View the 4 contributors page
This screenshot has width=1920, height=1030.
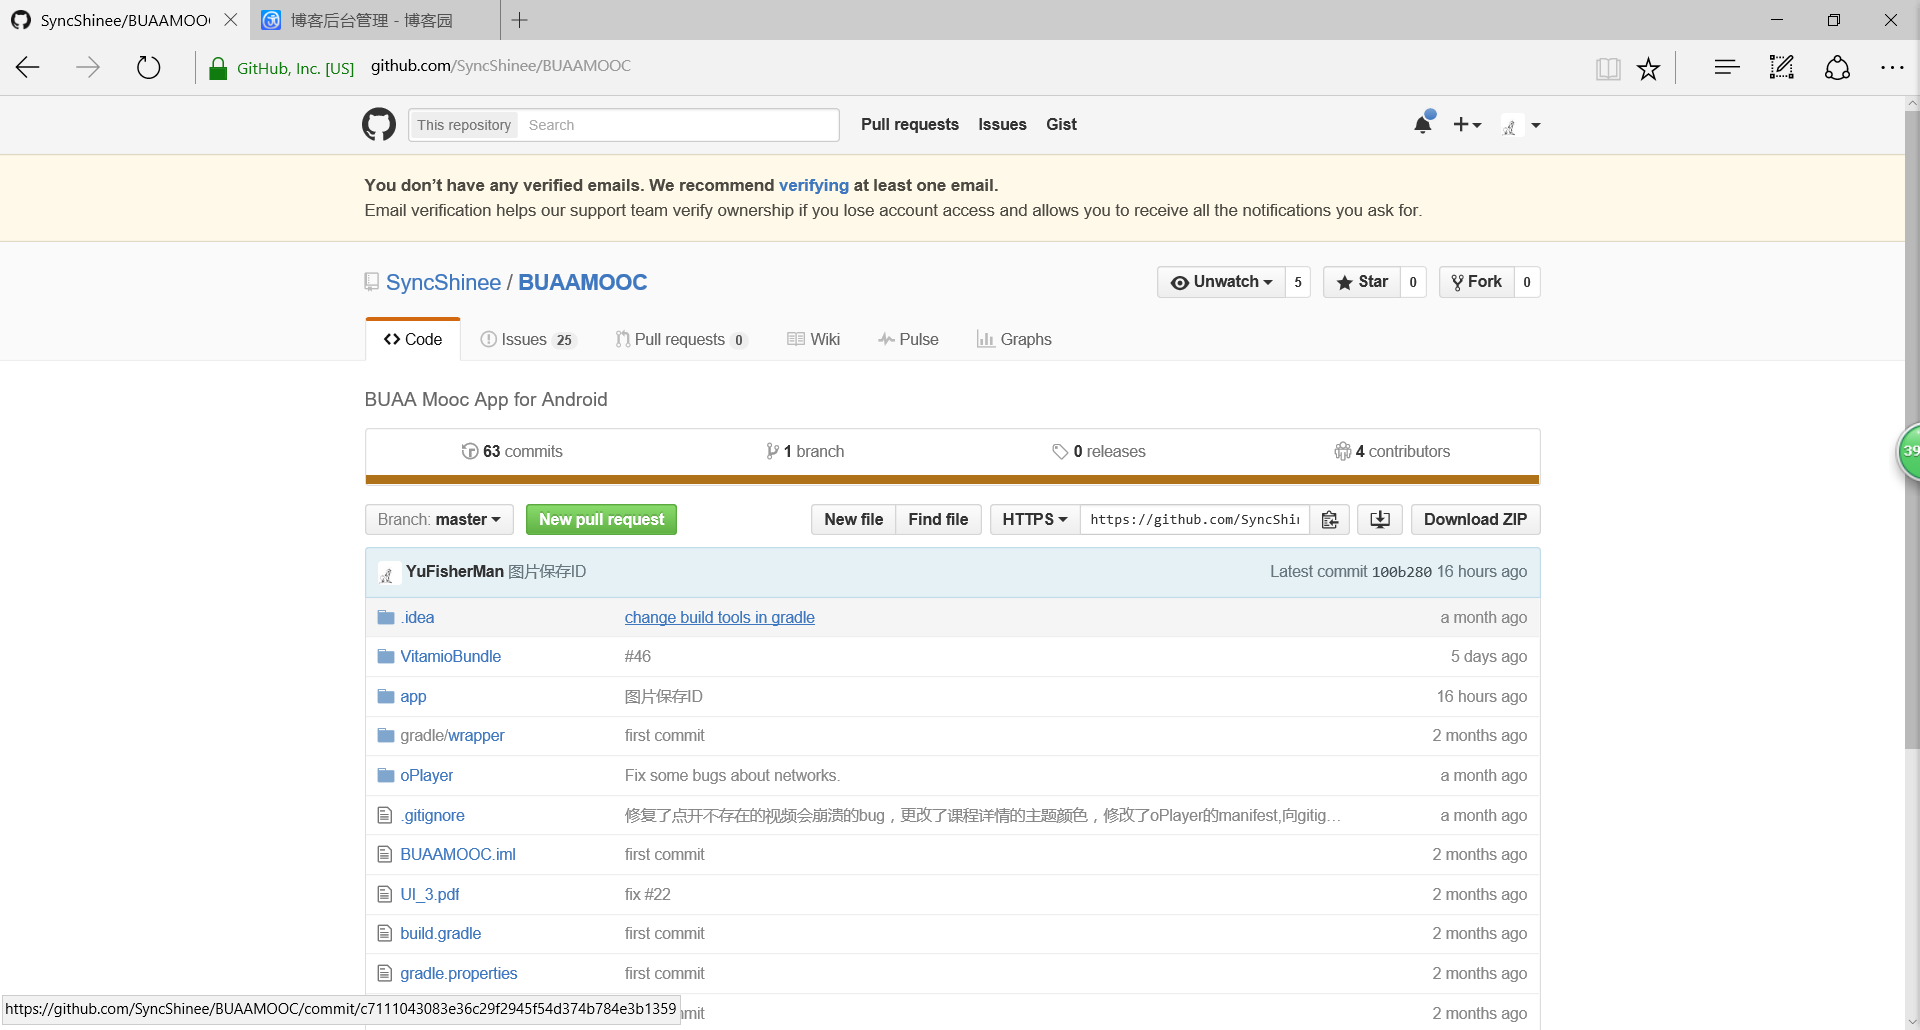click(x=1392, y=452)
